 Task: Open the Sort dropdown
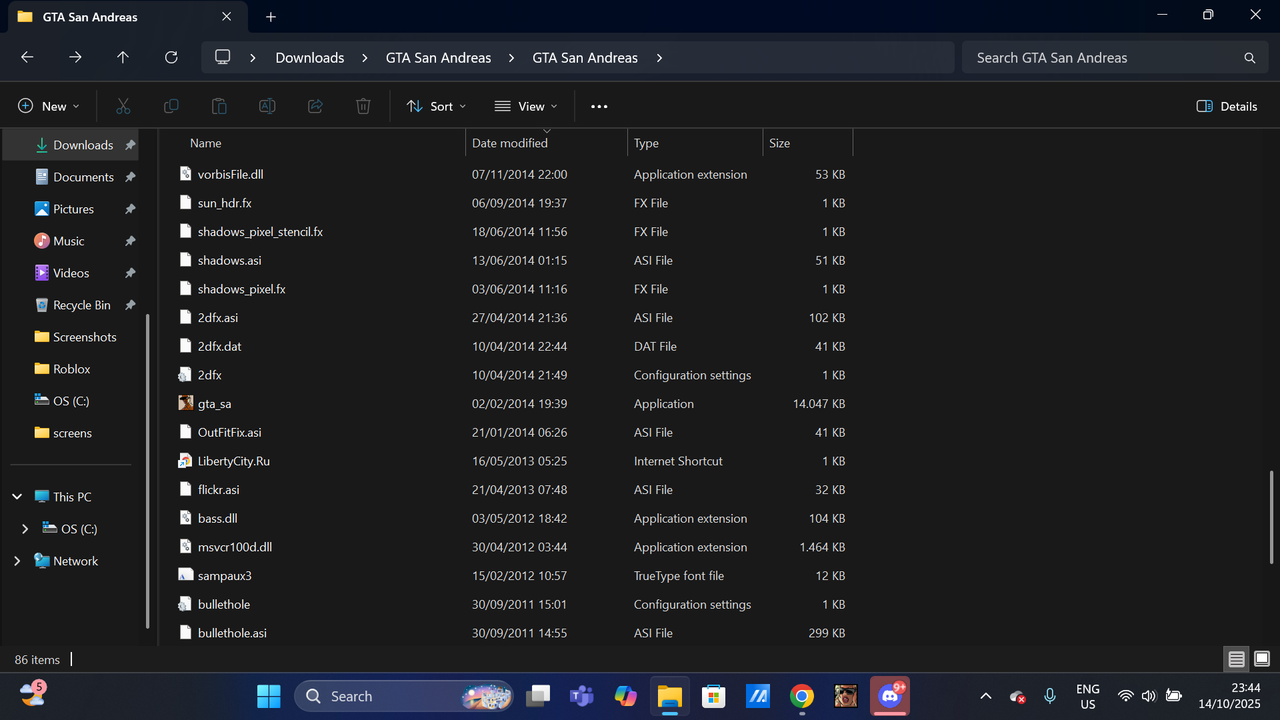click(437, 106)
